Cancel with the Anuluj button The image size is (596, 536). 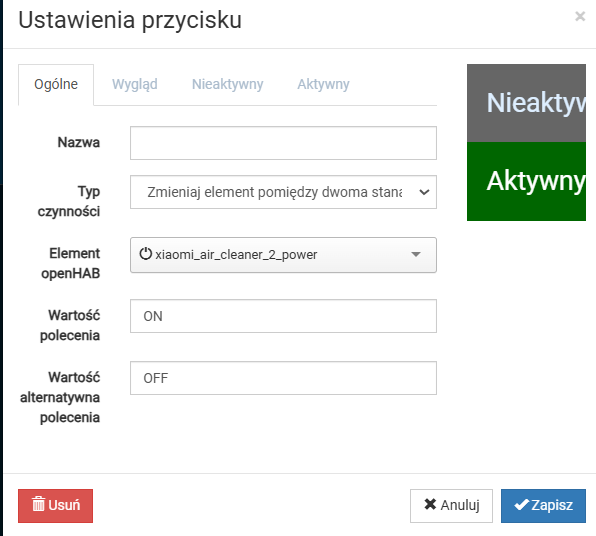[451, 506]
